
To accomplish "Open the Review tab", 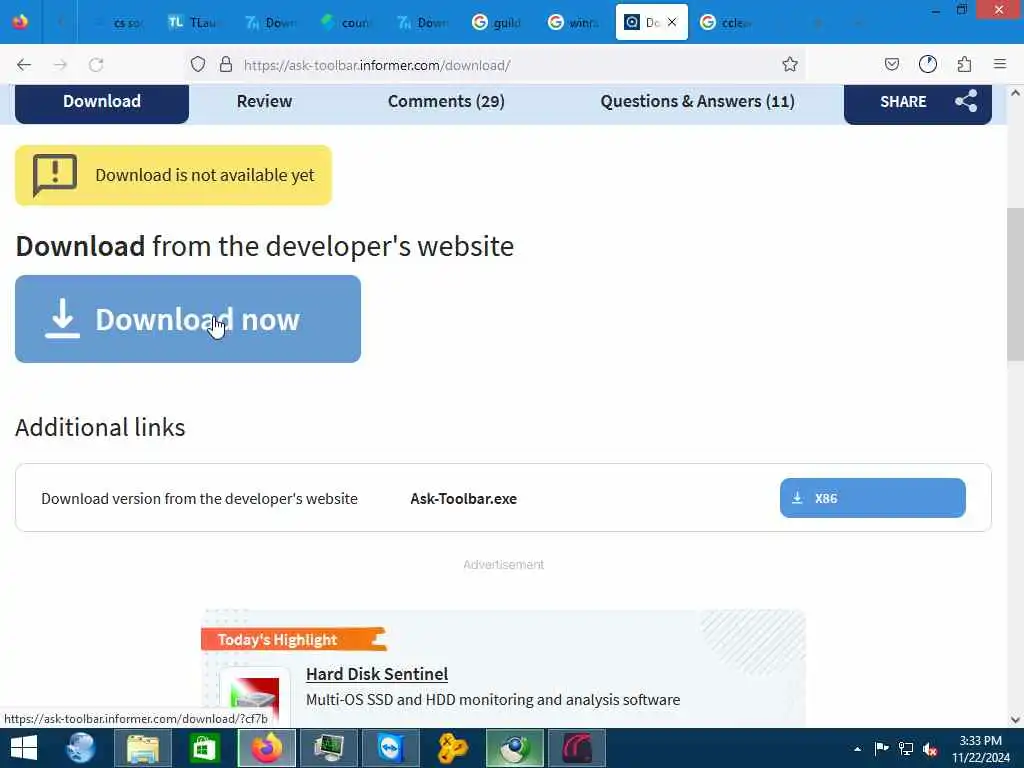I will pos(264,101).
